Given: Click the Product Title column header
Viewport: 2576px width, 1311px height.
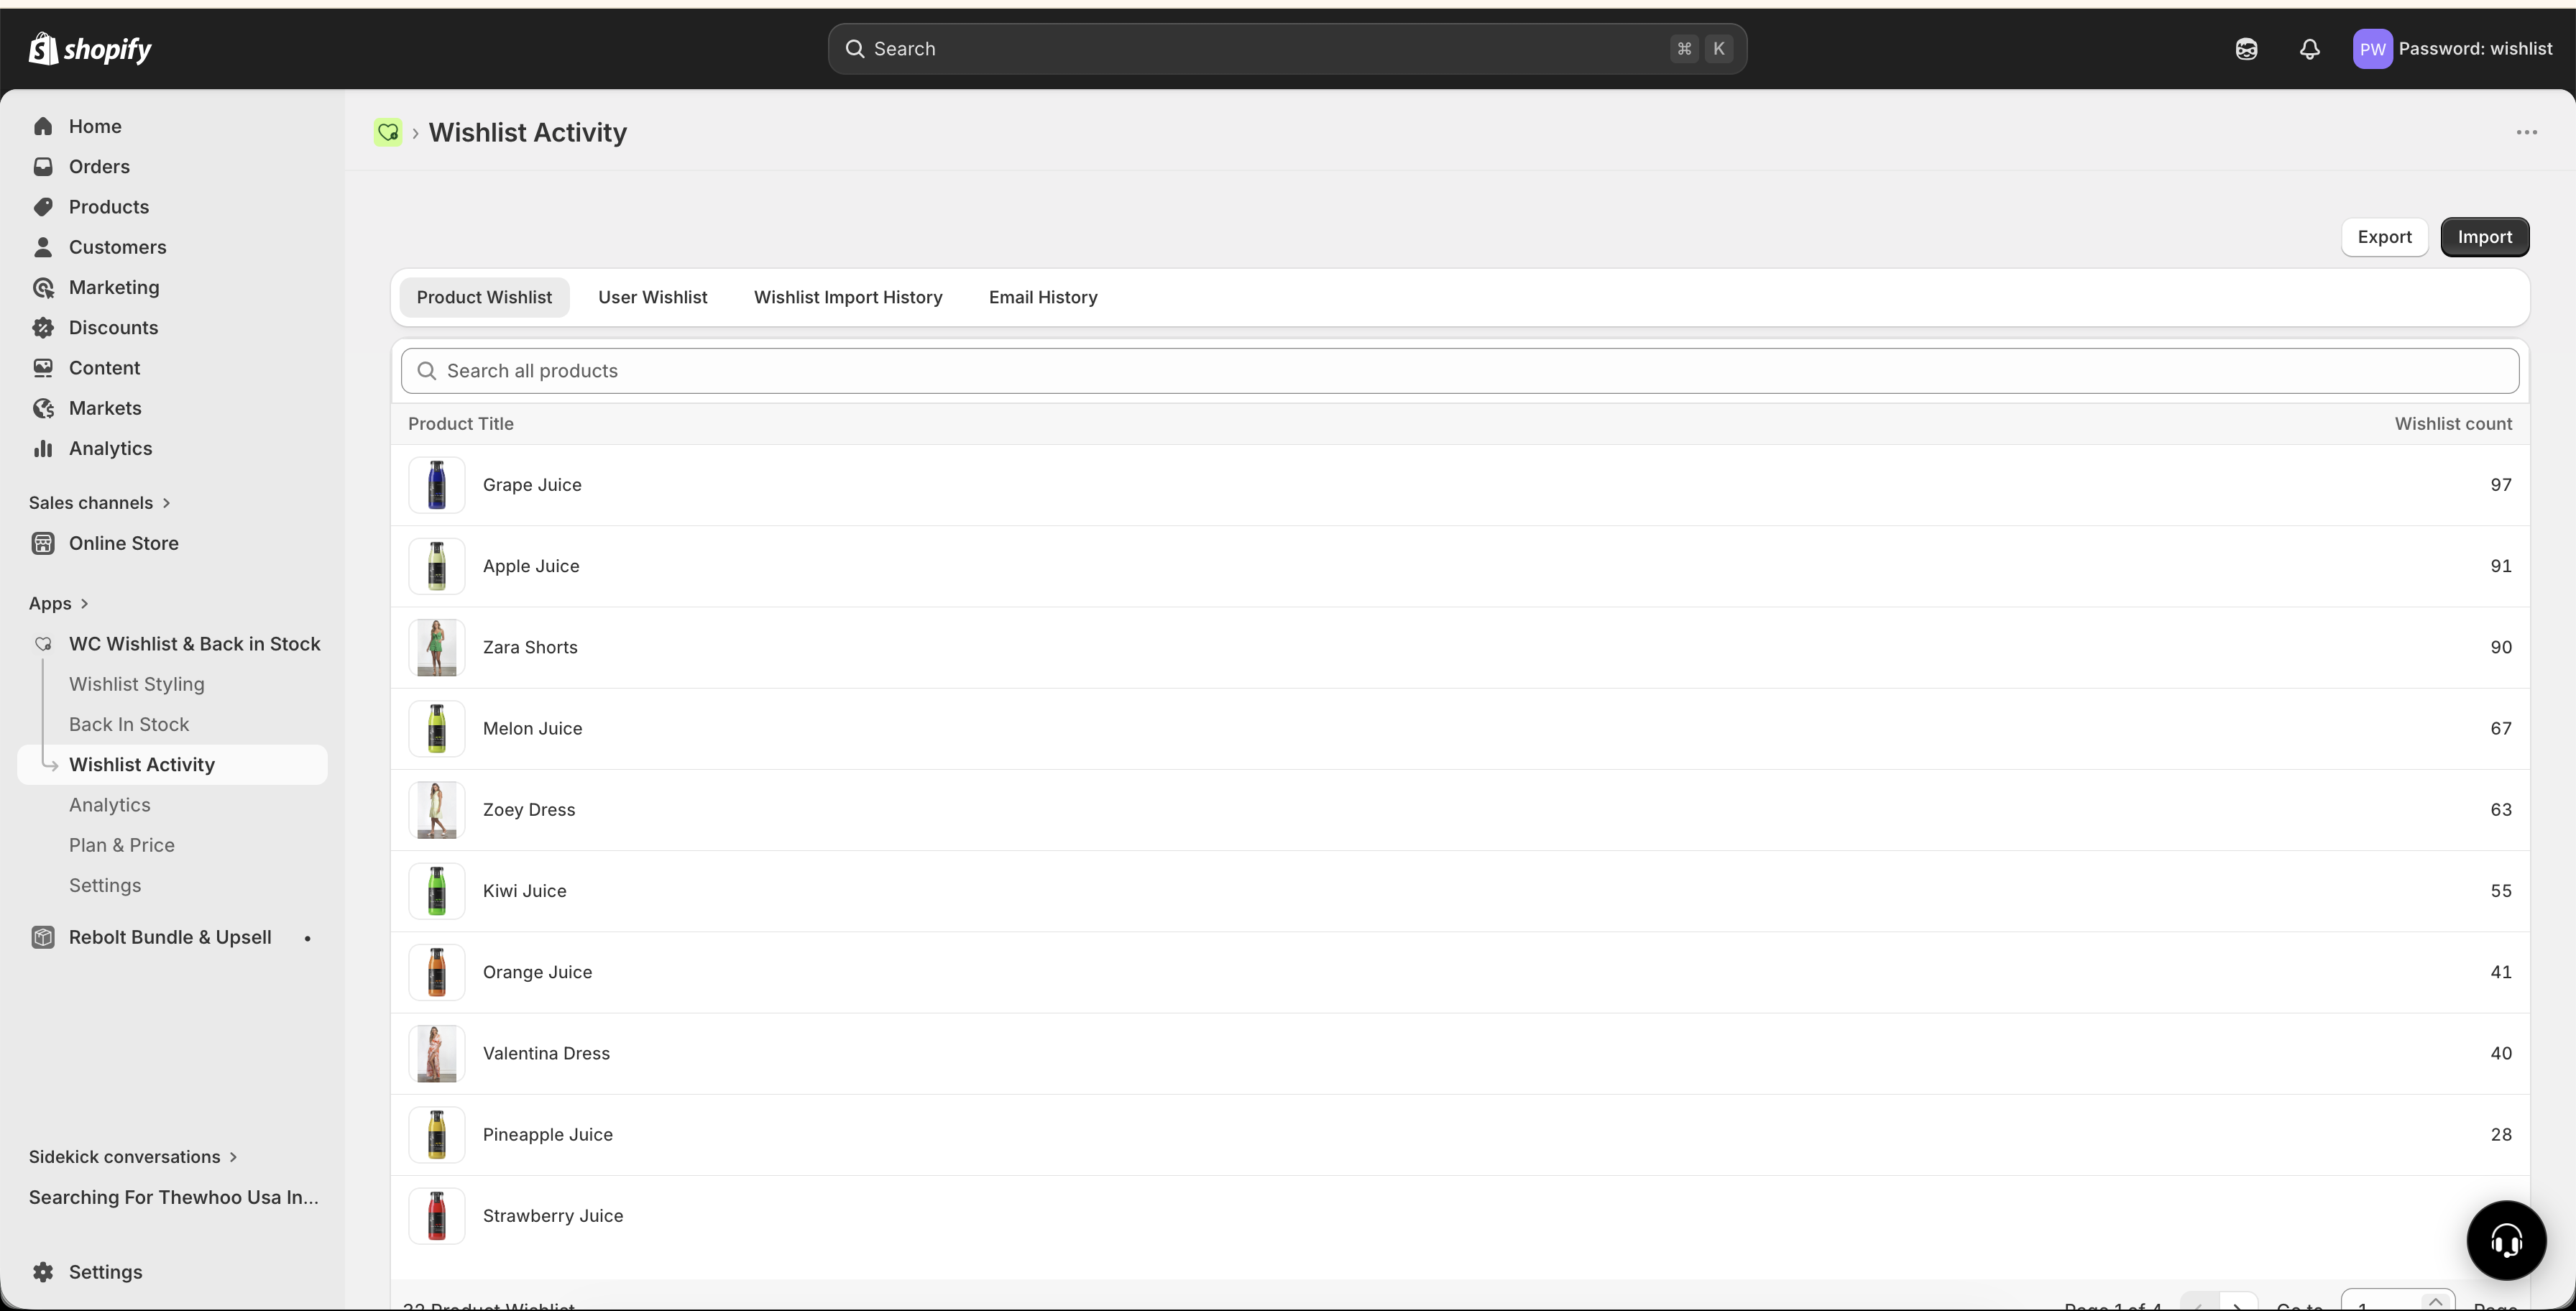Looking at the screenshot, I should [x=461, y=424].
